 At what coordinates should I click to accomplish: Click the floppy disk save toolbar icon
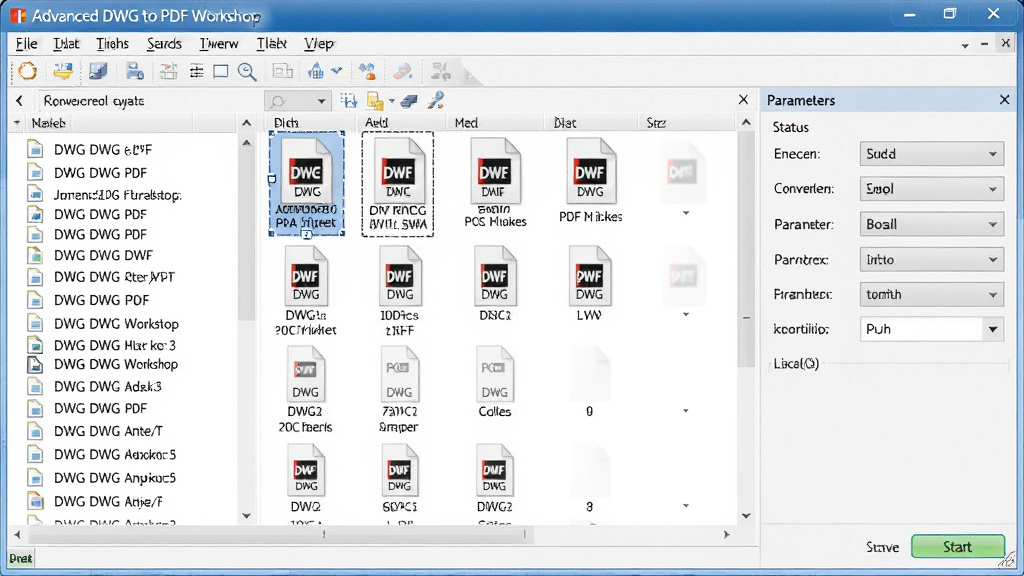pos(135,71)
